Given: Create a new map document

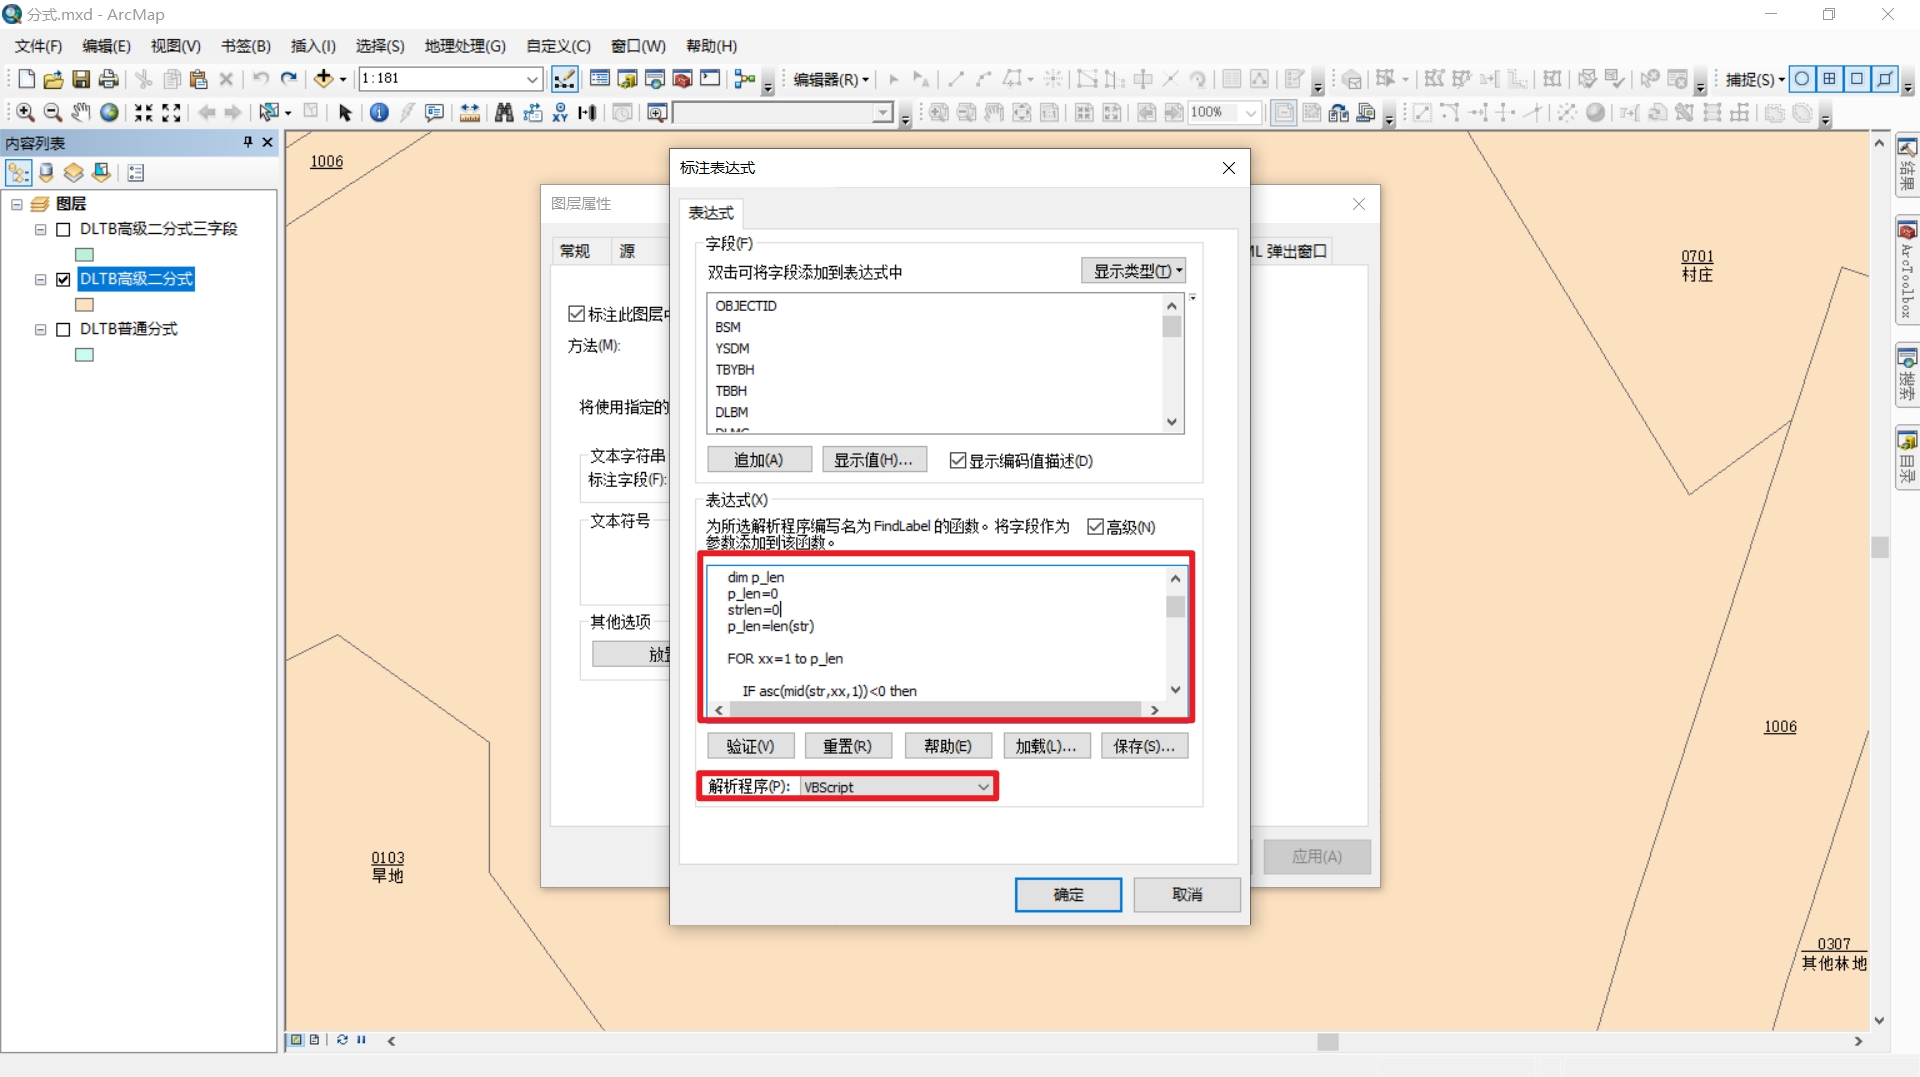Looking at the screenshot, I should tap(26, 79).
